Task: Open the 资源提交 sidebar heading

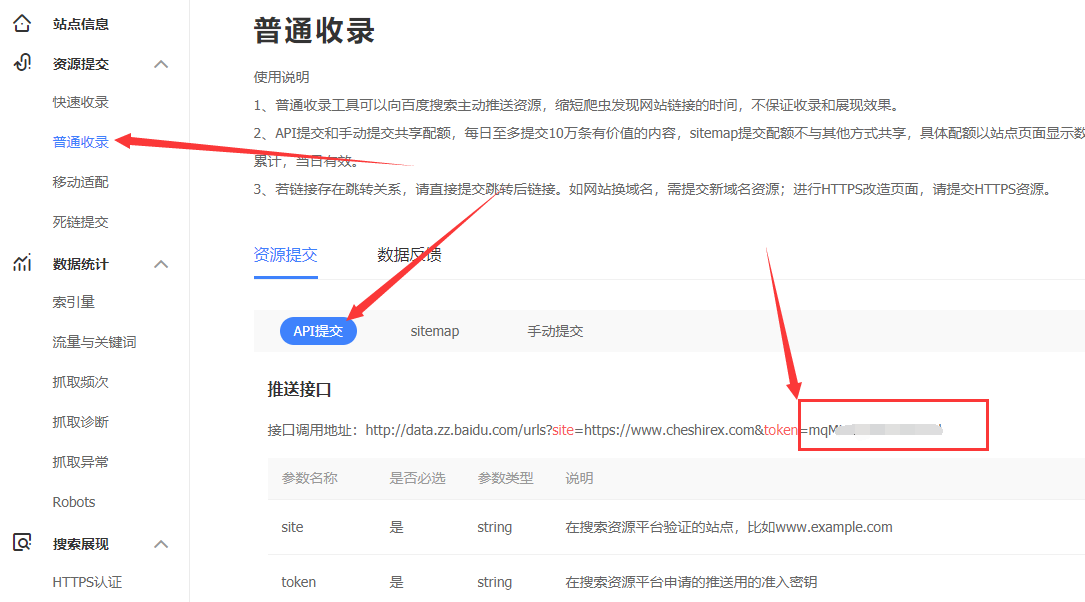Action: pos(81,64)
